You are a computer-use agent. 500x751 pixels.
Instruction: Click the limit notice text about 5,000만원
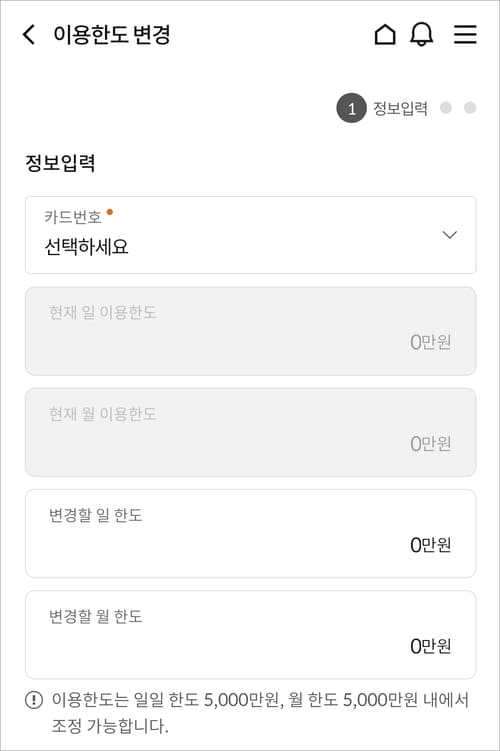coord(260,713)
